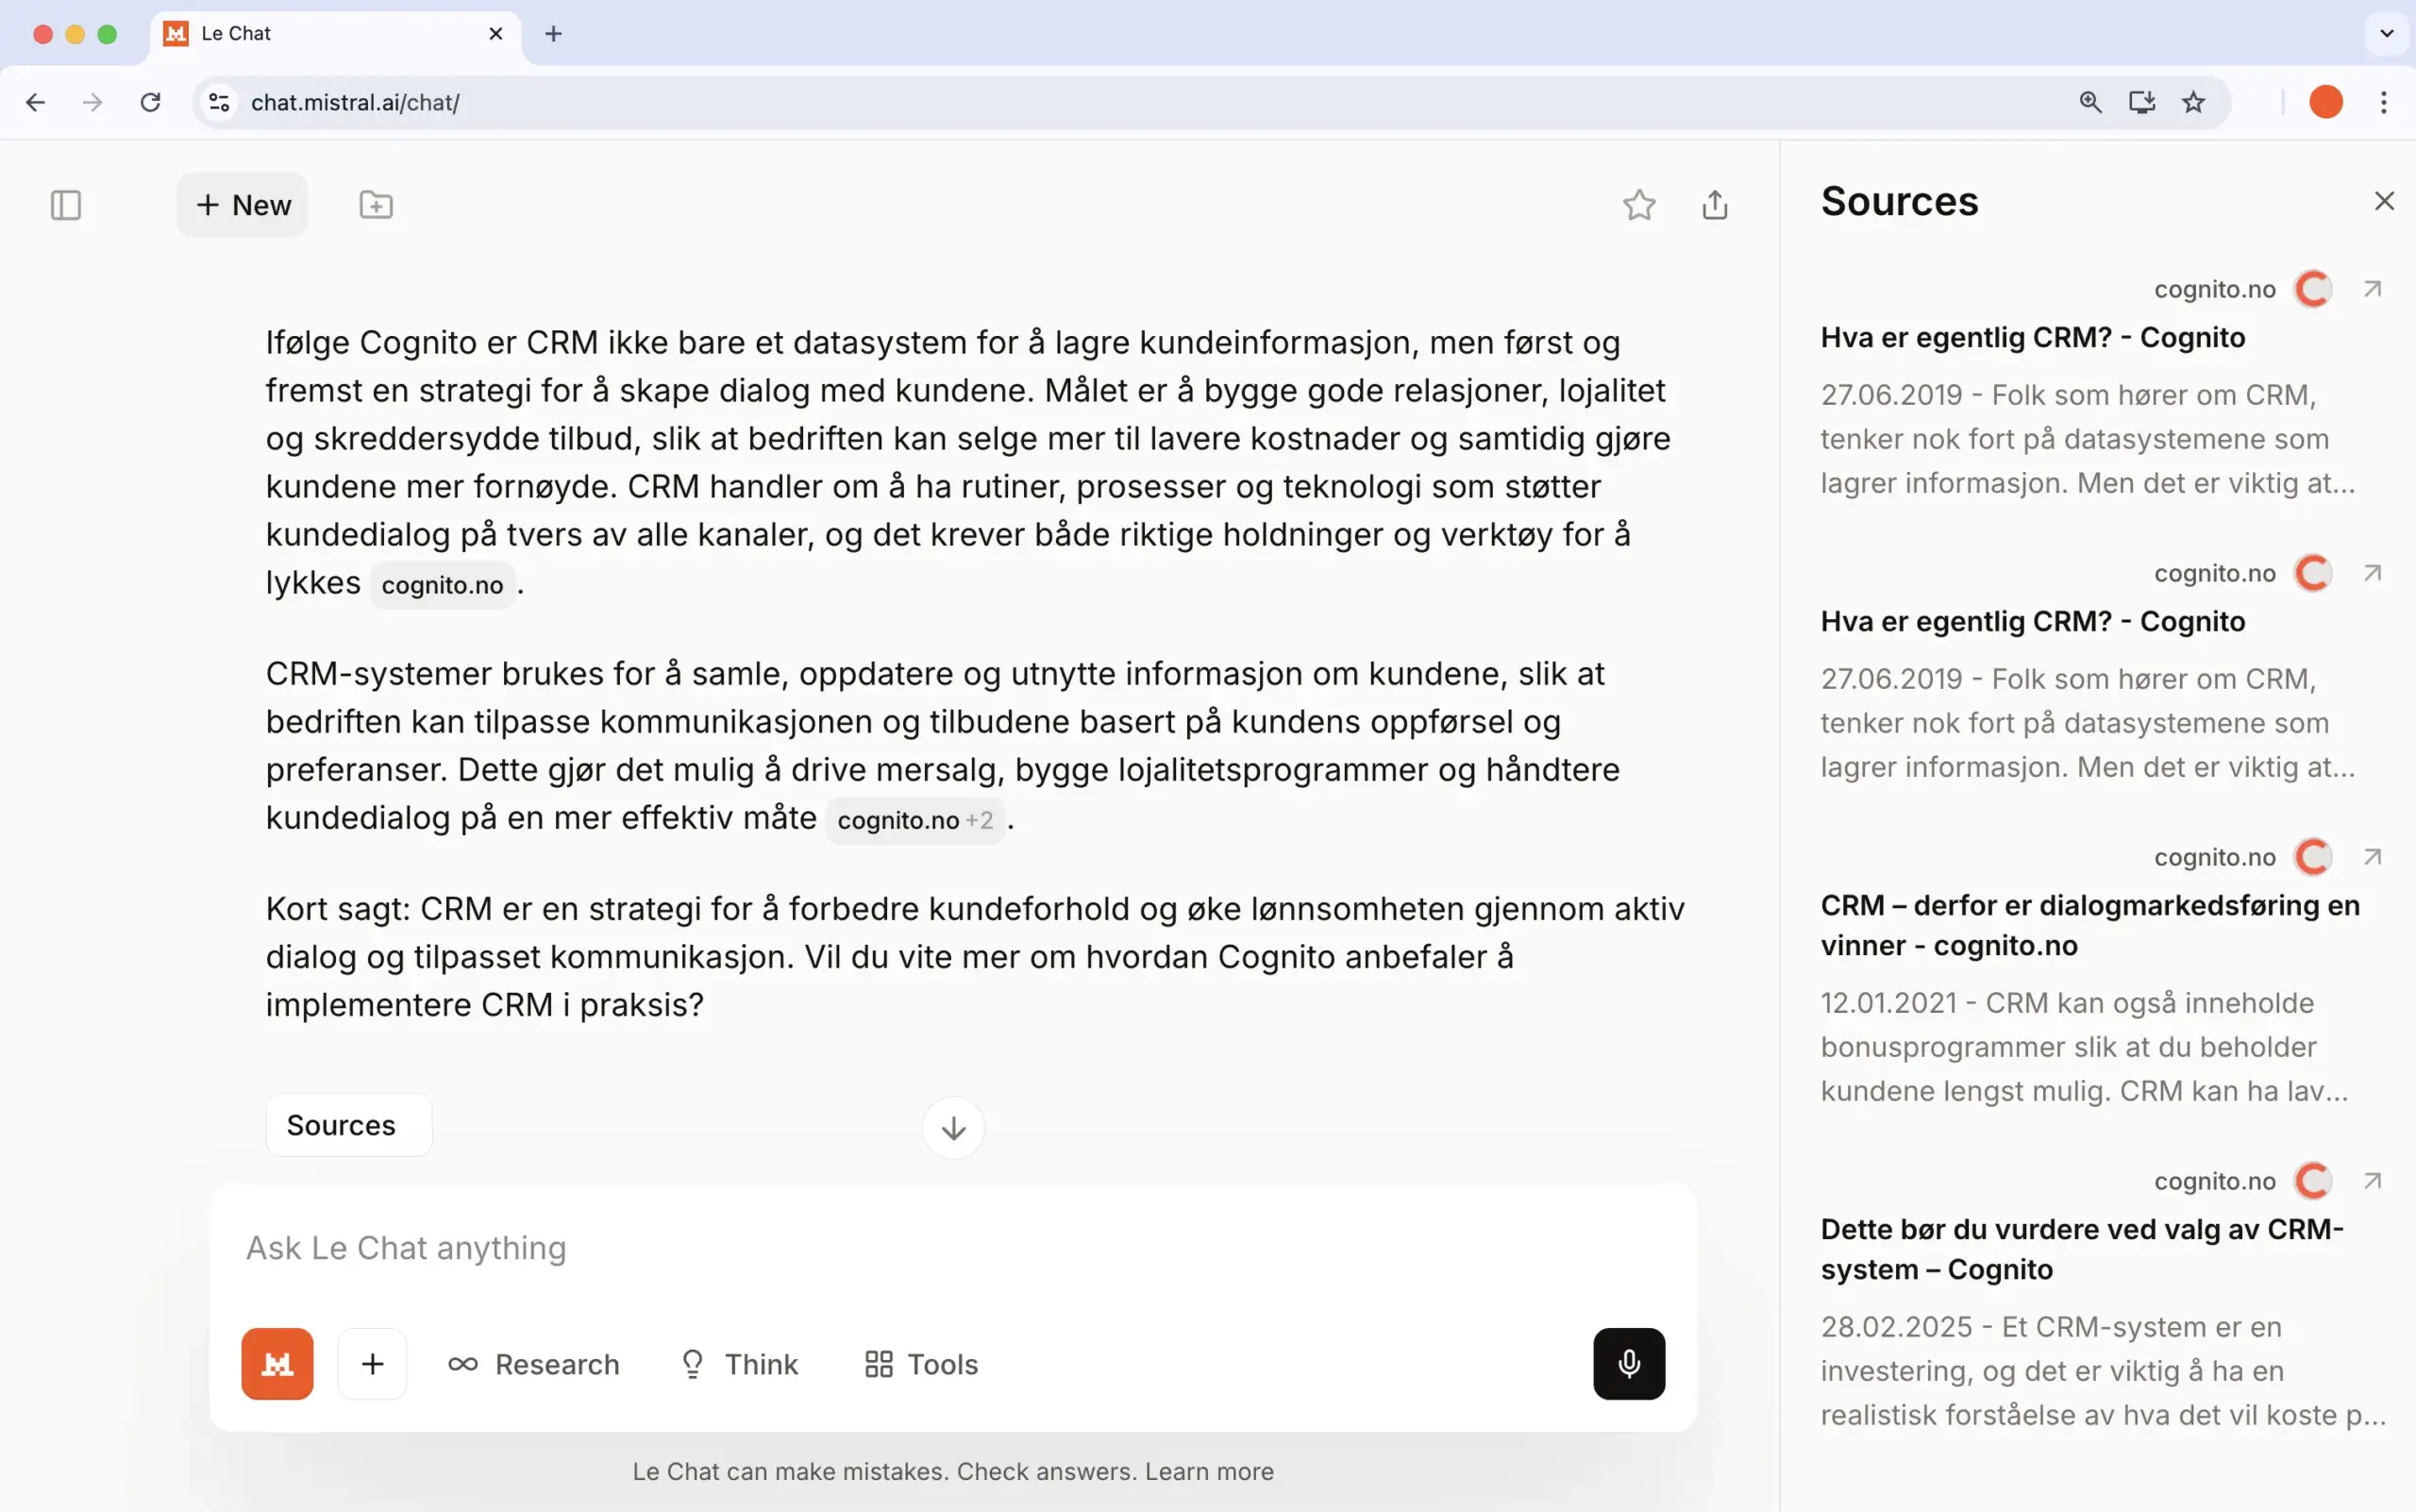Open a new browser tab

coord(553,33)
